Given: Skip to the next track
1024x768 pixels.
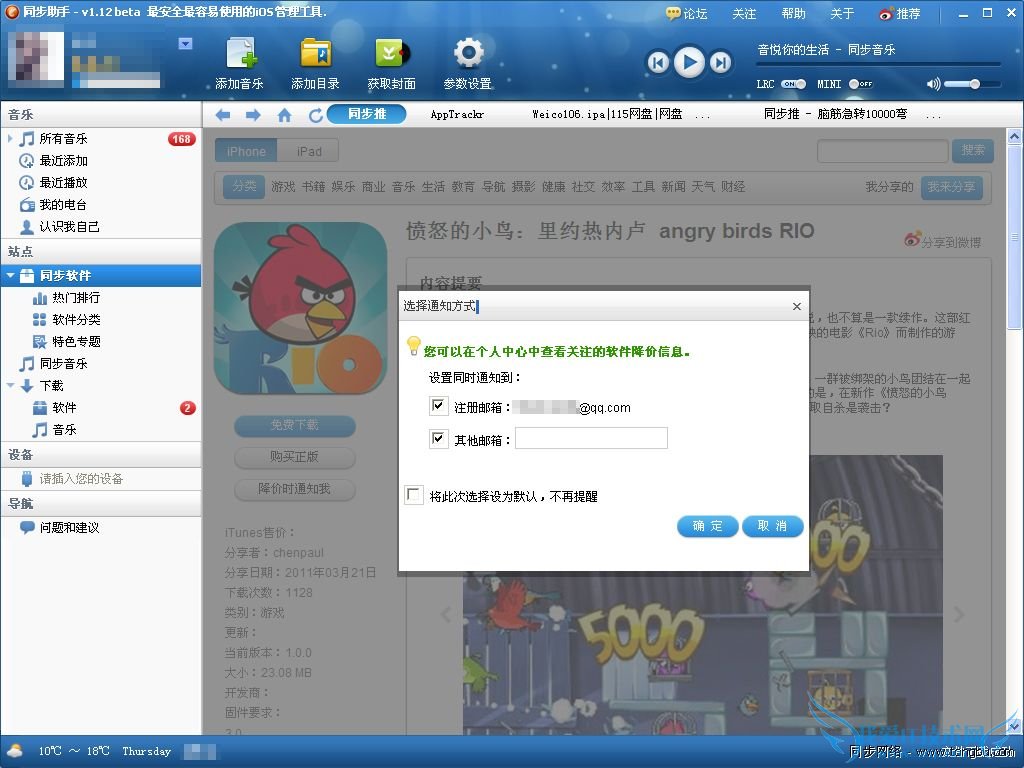Looking at the screenshot, I should click(x=720, y=63).
